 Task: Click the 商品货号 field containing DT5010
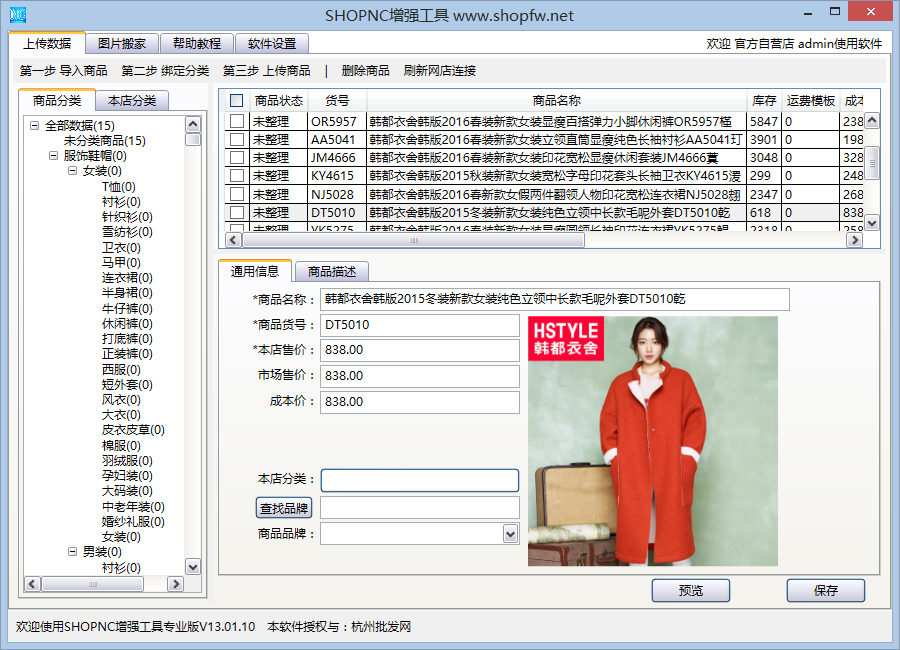(420, 325)
